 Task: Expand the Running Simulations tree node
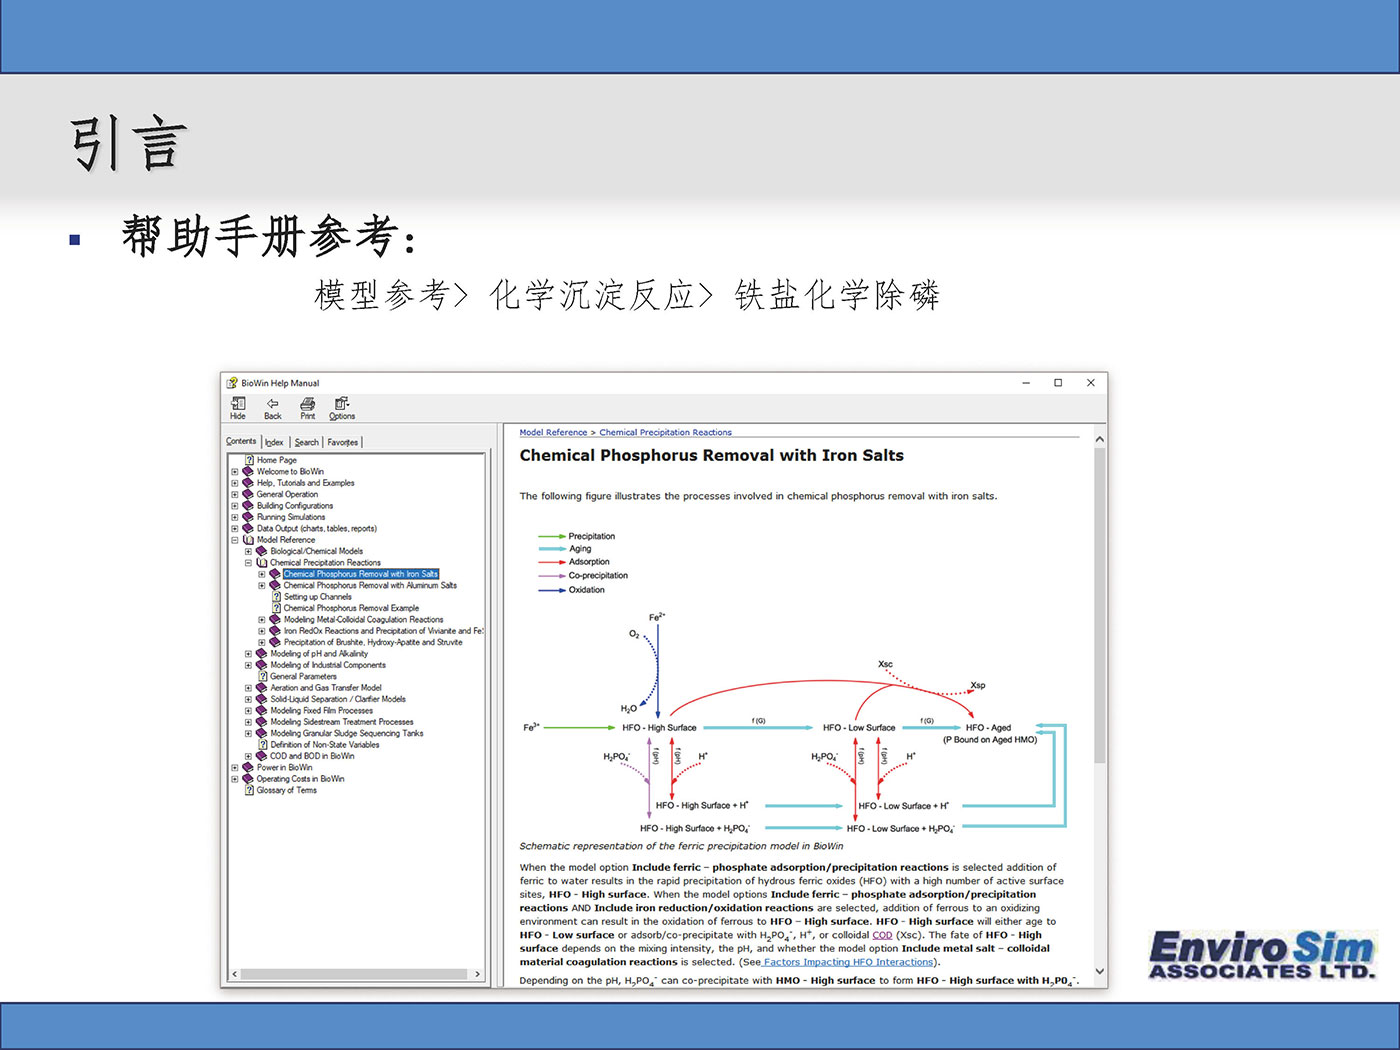click(x=235, y=517)
